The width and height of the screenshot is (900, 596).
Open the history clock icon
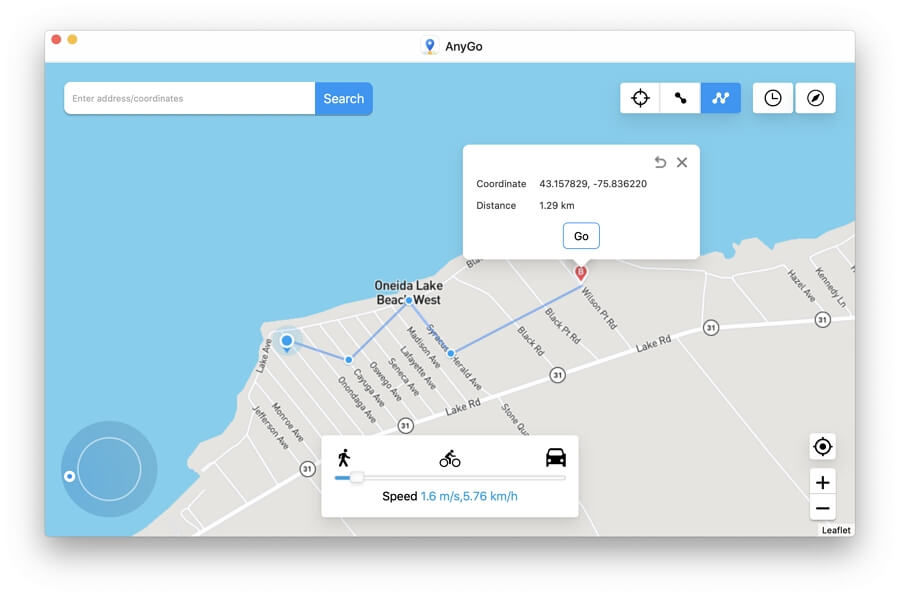(772, 97)
